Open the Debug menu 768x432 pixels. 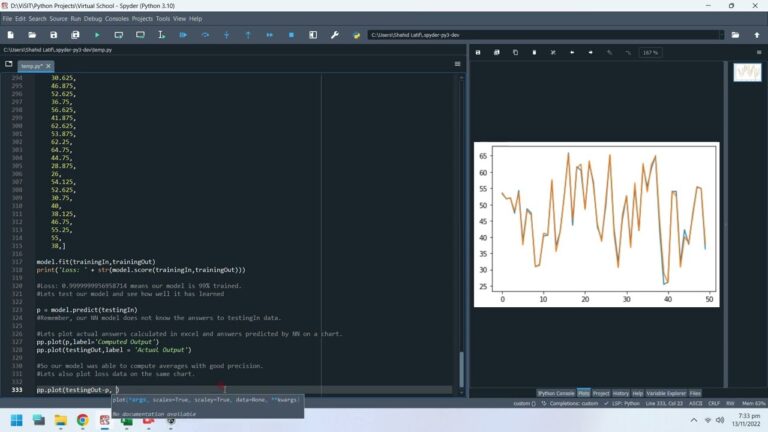[x=93, y=19]
